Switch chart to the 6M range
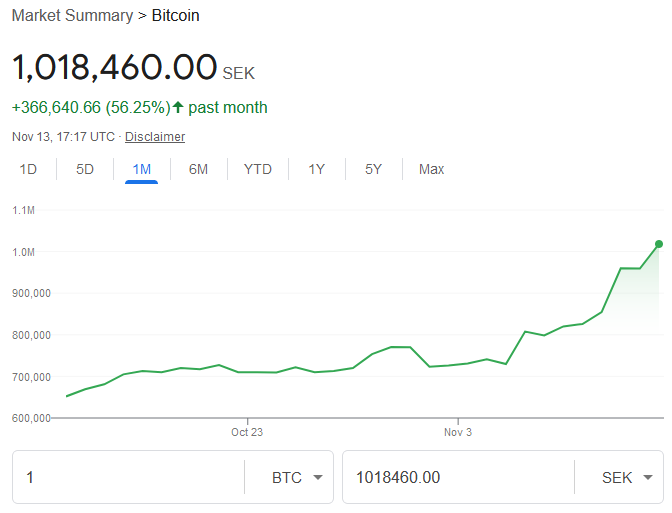Viewport: 672px width, 513px height. pyautogui.click(x=198, y=169)
